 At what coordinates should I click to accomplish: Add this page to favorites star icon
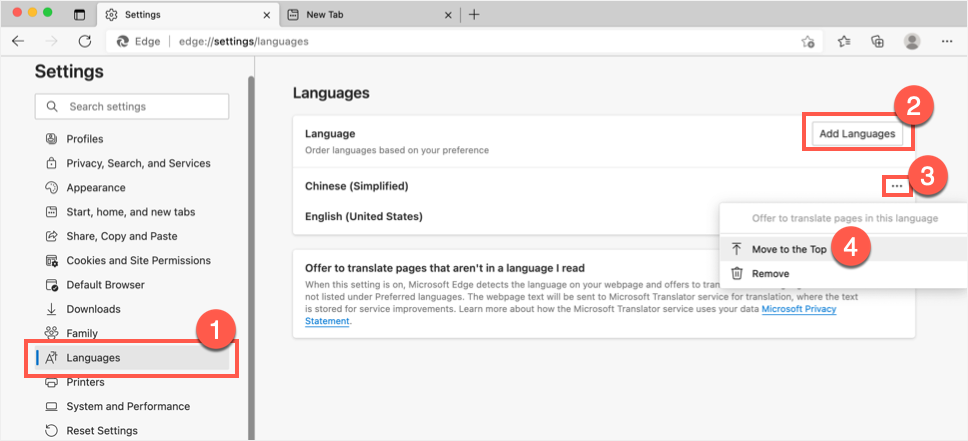click(x=808, y=42)
